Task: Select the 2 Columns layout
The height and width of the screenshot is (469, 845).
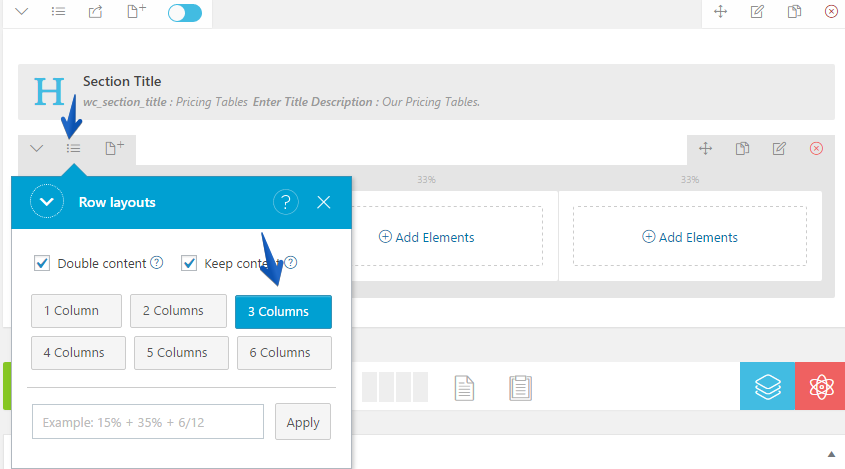Action: tap(178, 311)
